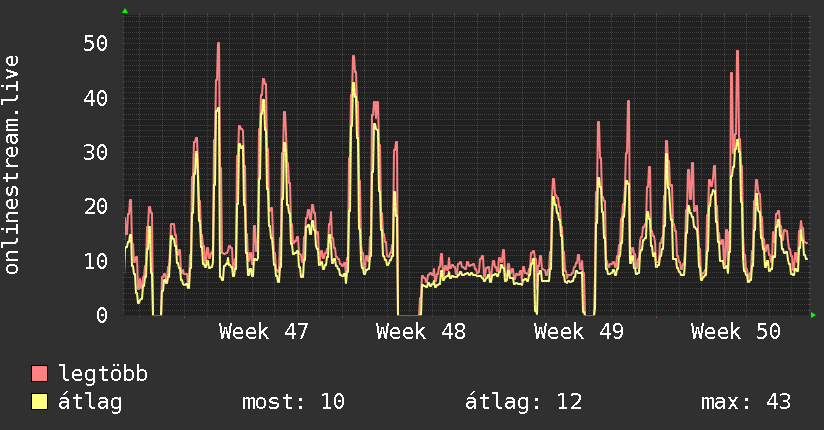Click the Week 49 axis label
Image resolution: width=824 pixels, height=430 pixels.
click(x=579, y=332)
